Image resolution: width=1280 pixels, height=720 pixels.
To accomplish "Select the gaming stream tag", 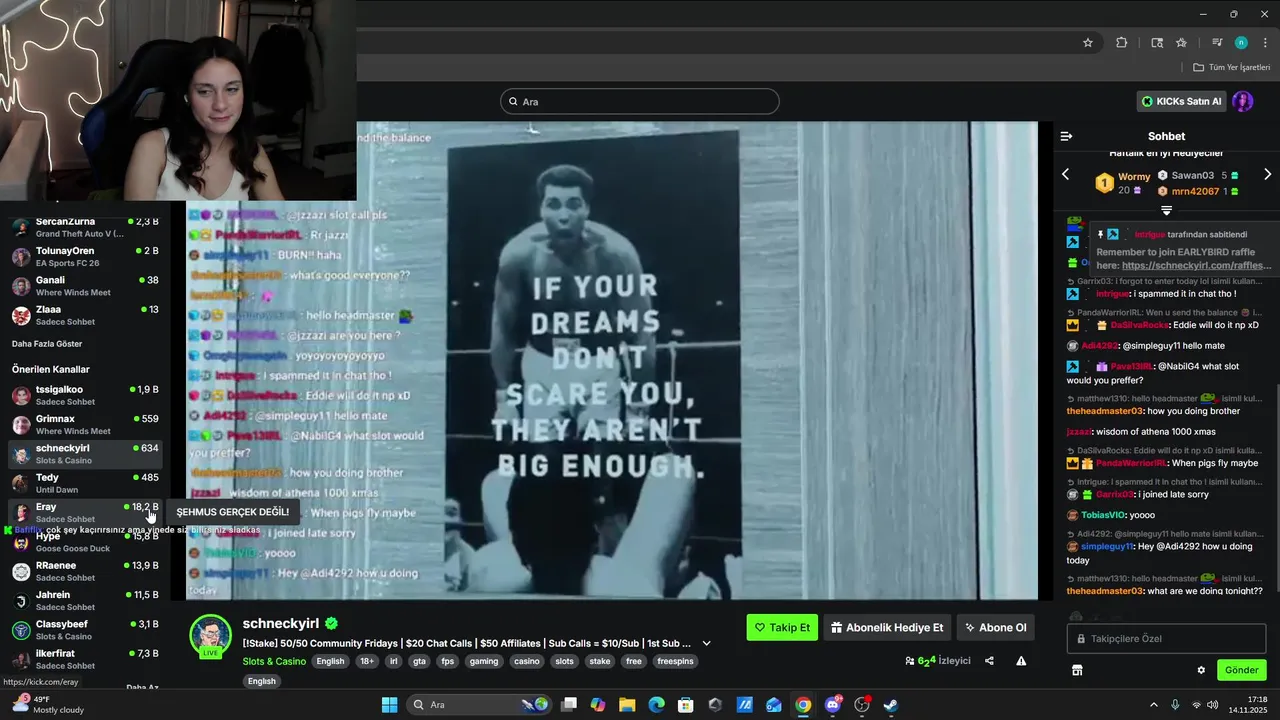I will pos(483,661).
